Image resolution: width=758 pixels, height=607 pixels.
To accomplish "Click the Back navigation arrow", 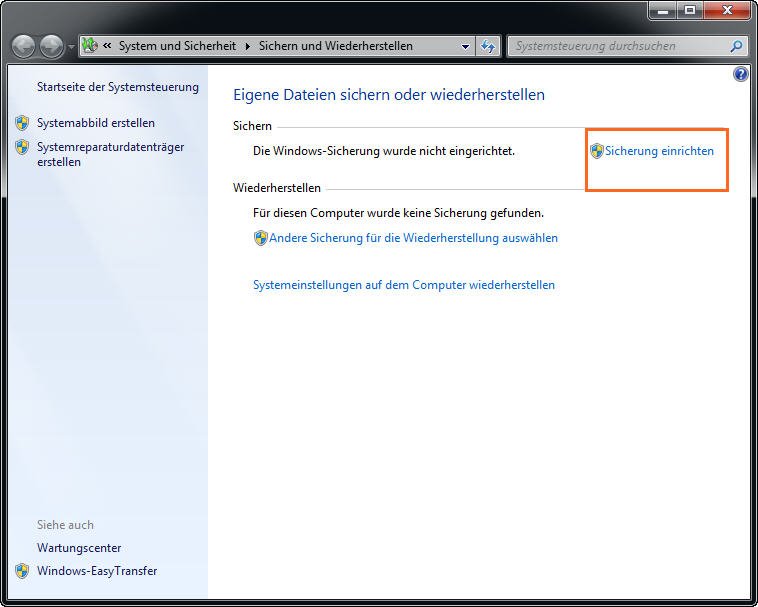I will (23, 46).
